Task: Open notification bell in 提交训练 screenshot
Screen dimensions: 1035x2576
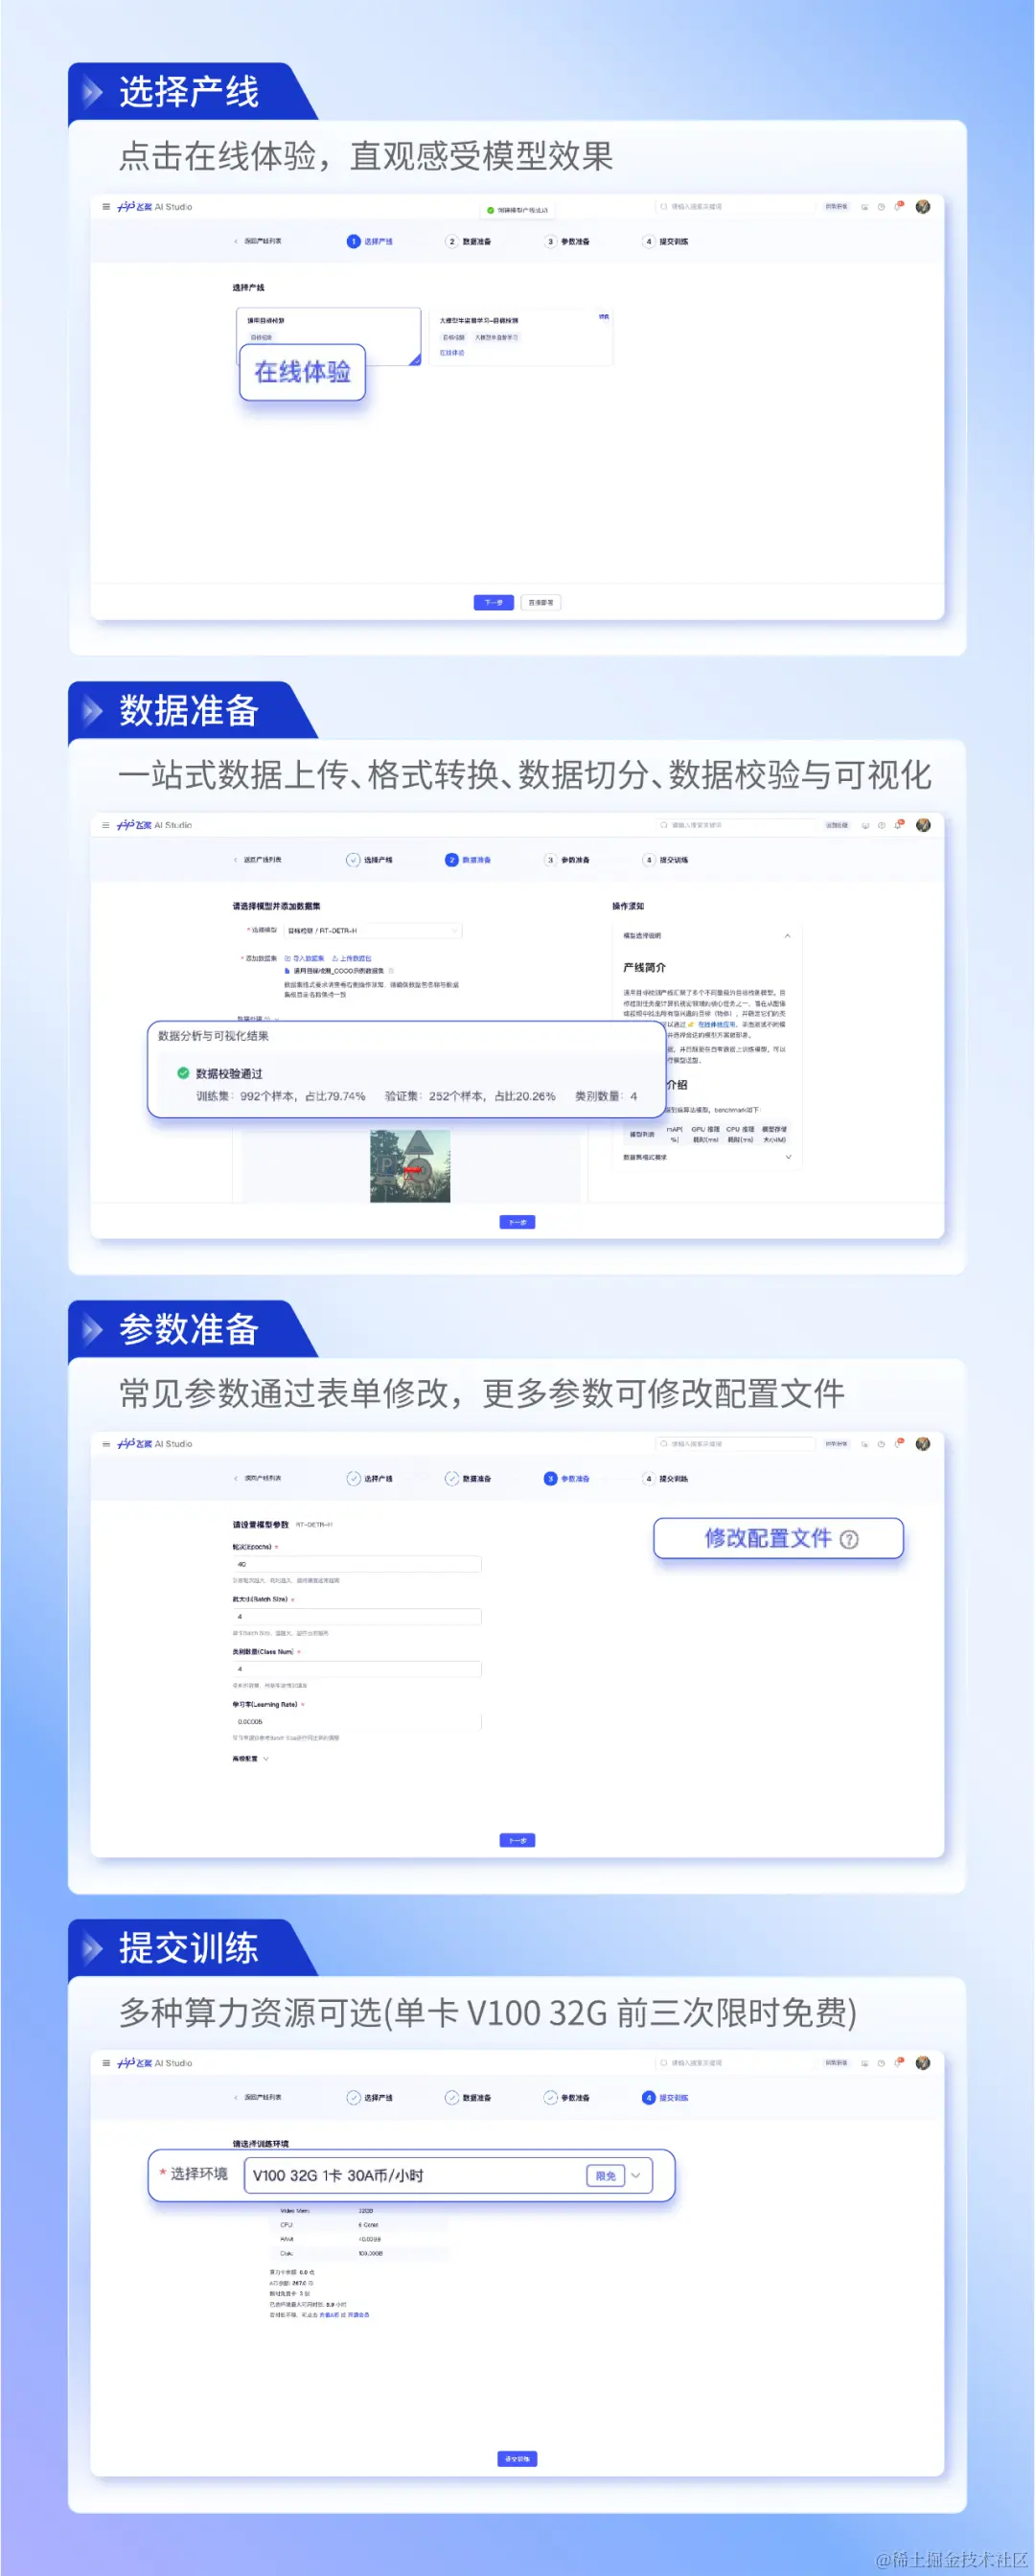Action: click(x=898, y=2063)
